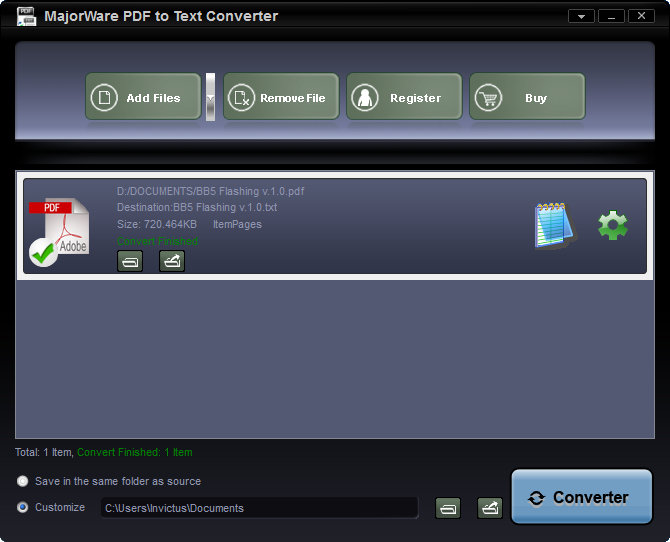
Task: Click the app logo in title bar
Action: click(x=26, y=16)
